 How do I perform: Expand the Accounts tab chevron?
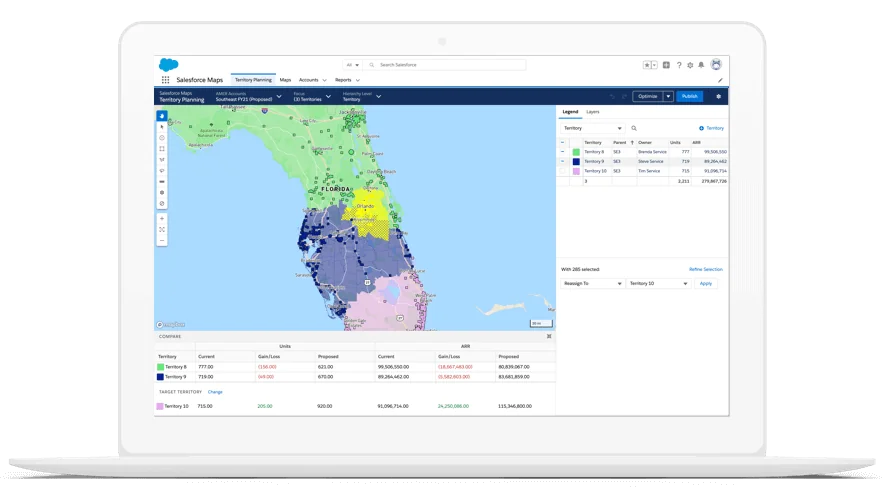[325, 80]
